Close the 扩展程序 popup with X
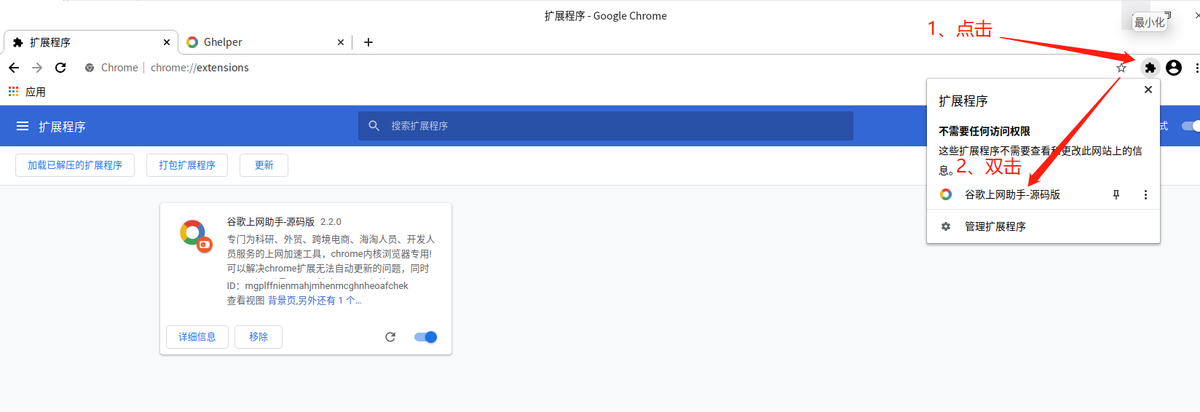 coord(1148,90)
